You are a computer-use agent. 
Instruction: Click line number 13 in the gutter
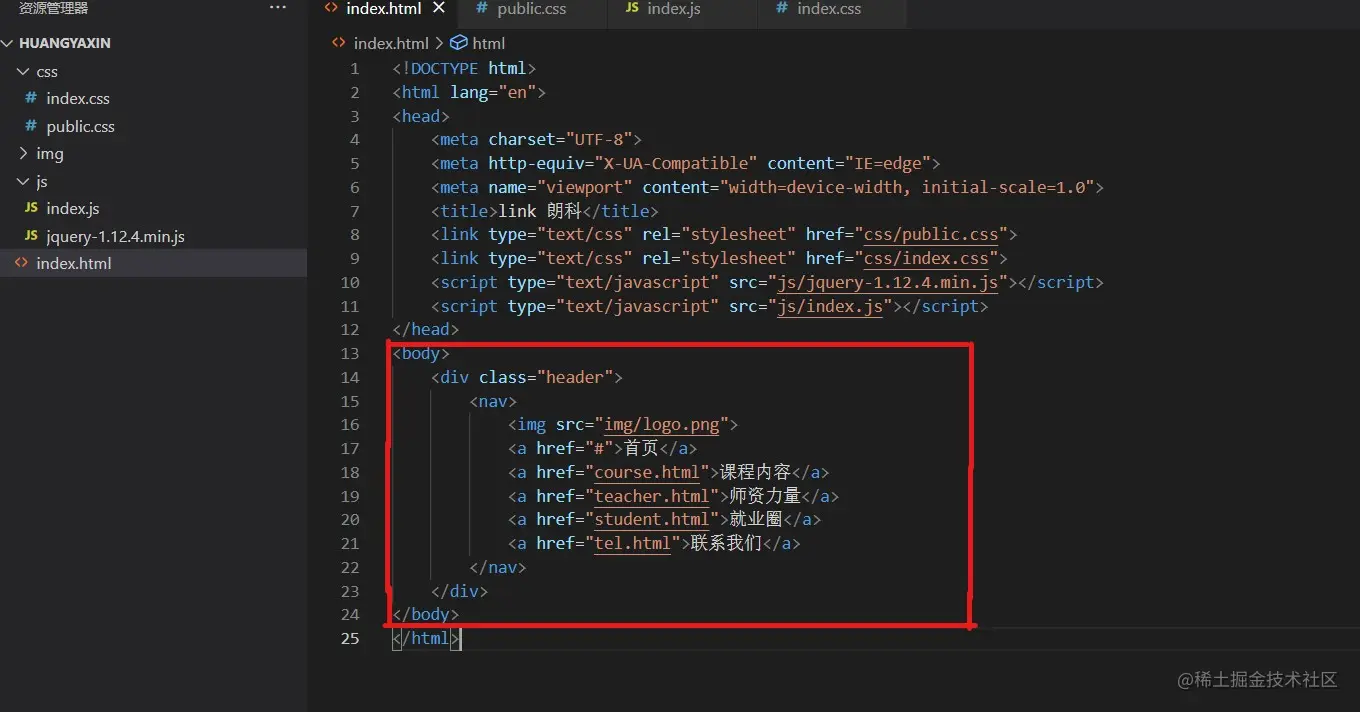[x=349, y=354]
